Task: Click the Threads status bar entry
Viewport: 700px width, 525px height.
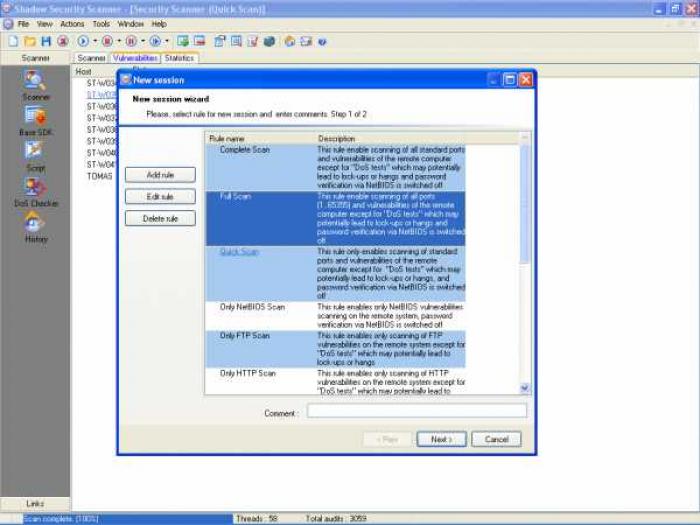Action: [257, 519]
